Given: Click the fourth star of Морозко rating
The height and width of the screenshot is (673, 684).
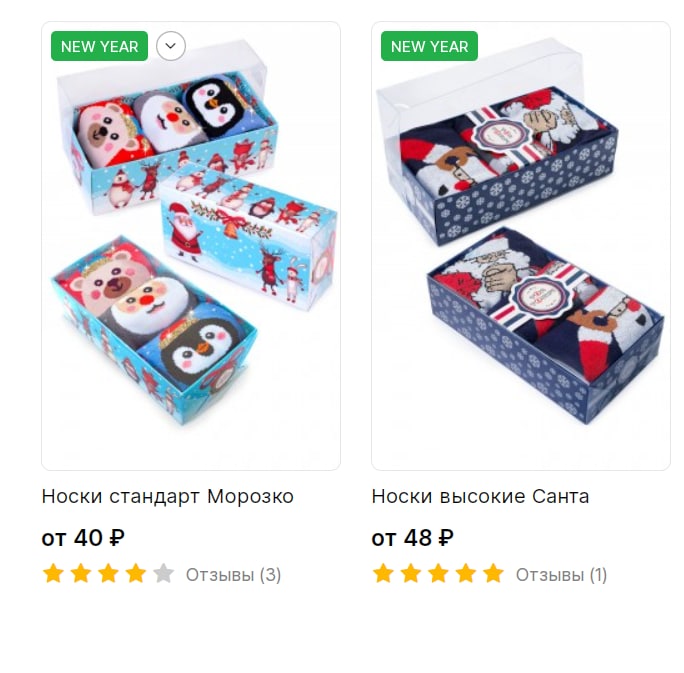Looking at the screenshot, I should (x=136, y=573).
